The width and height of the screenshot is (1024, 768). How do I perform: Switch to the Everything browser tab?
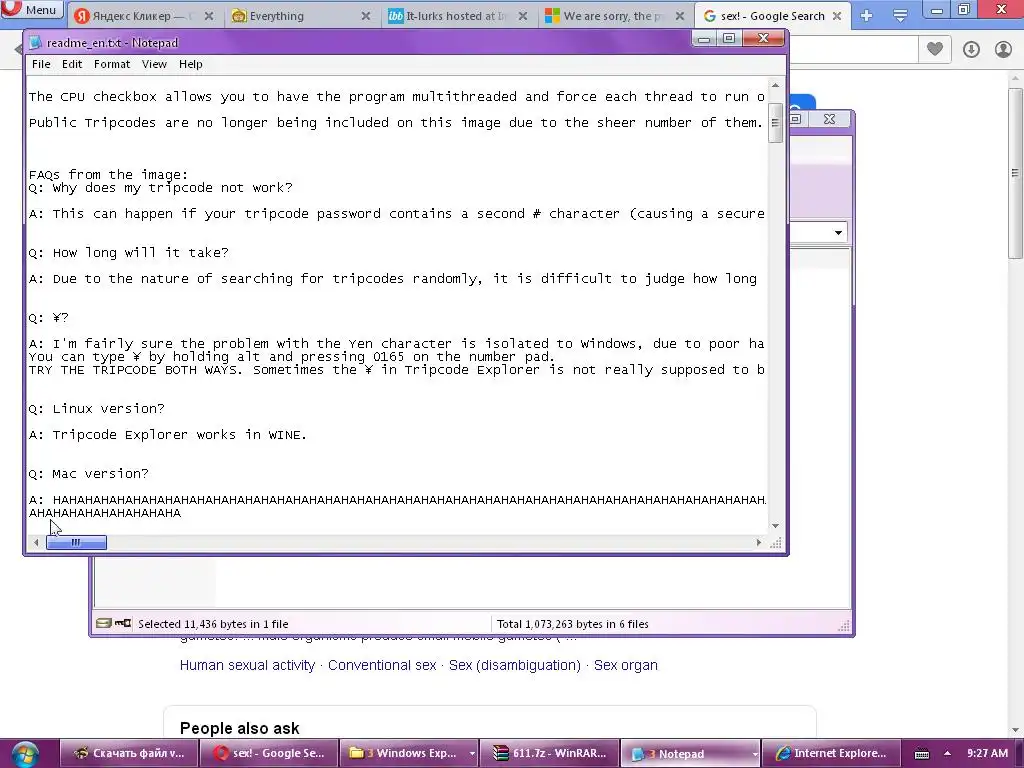click(299, 16)
